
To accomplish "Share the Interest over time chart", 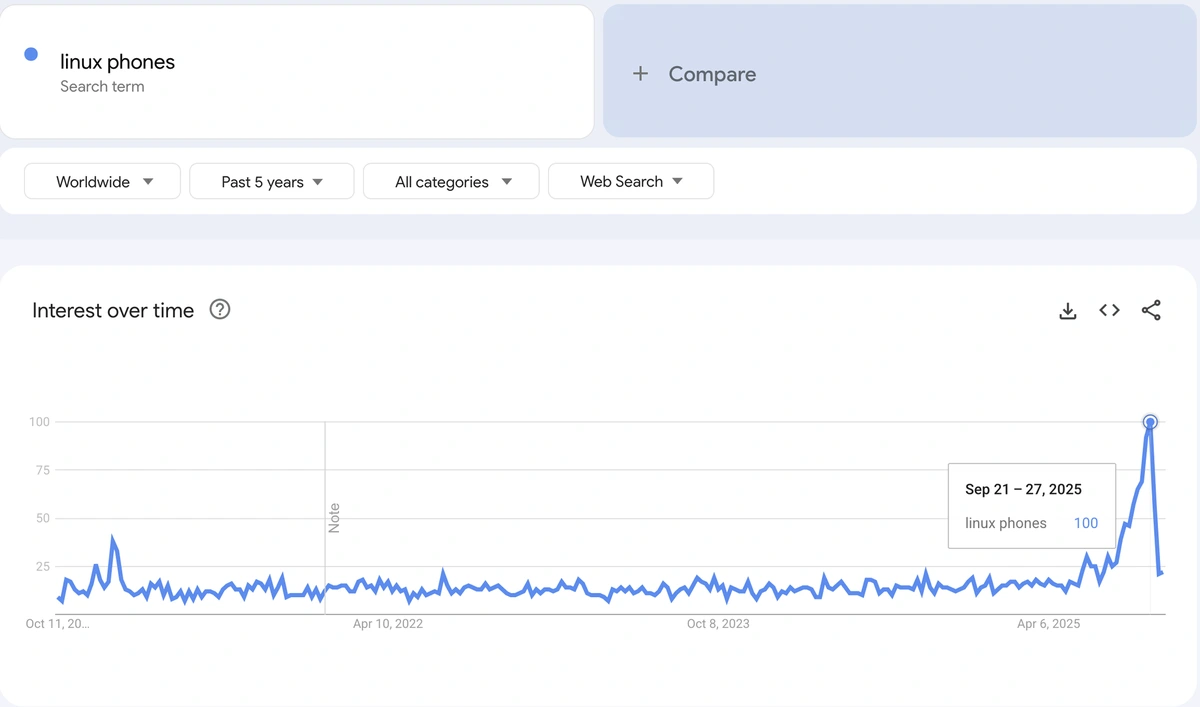I will click(x=1150, y=310).
